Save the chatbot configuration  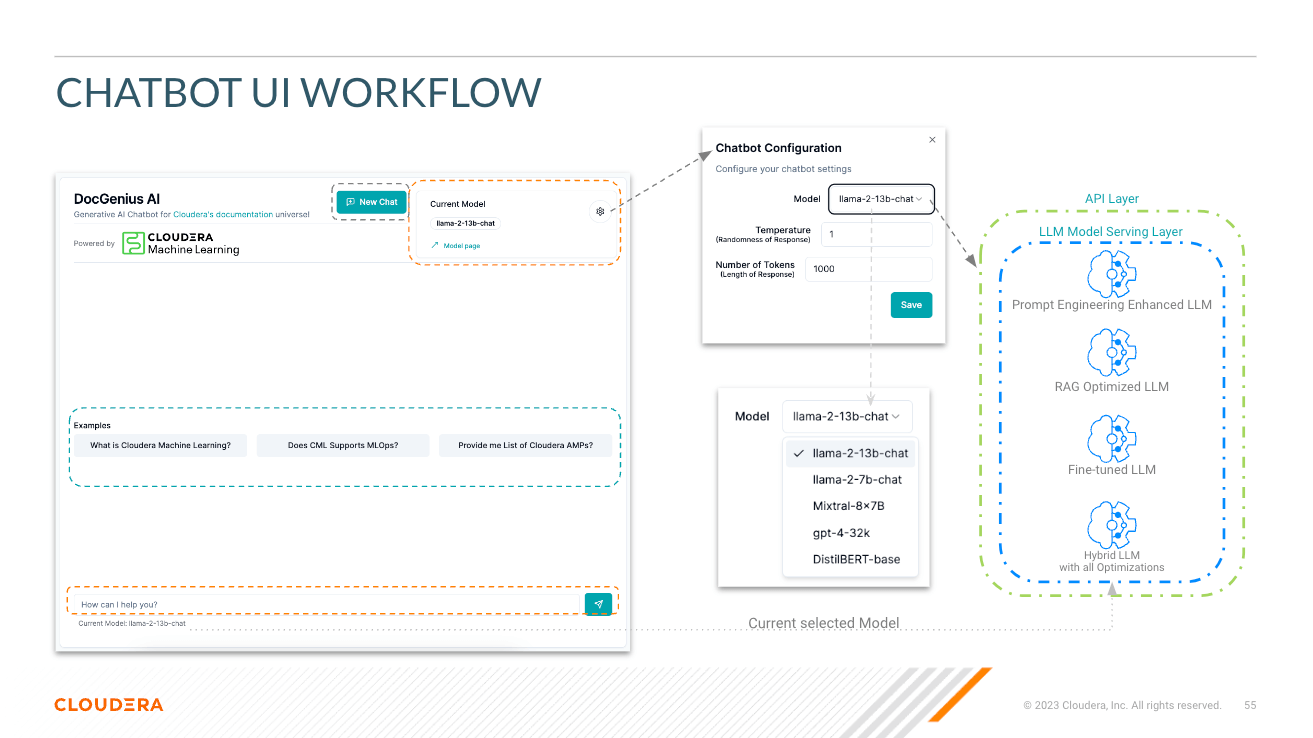click(x=911, y=305)
